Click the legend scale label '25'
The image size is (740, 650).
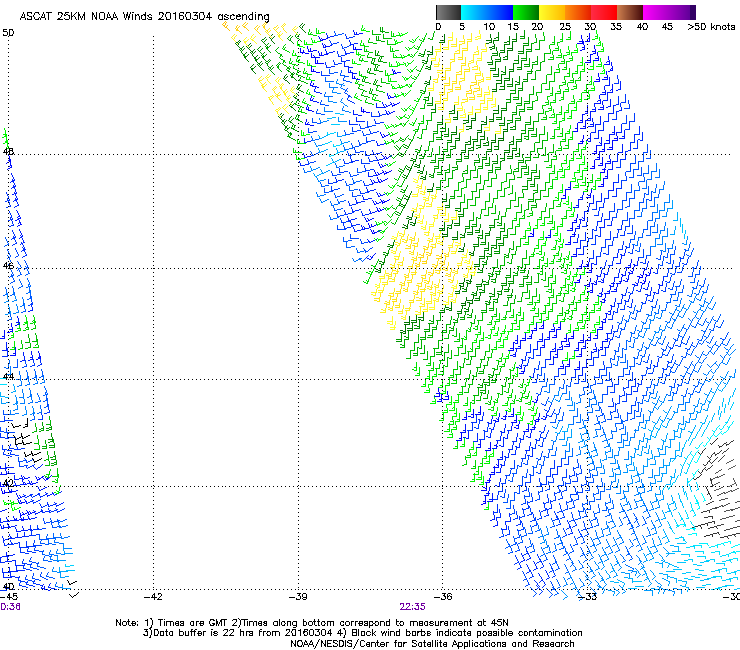565,27
